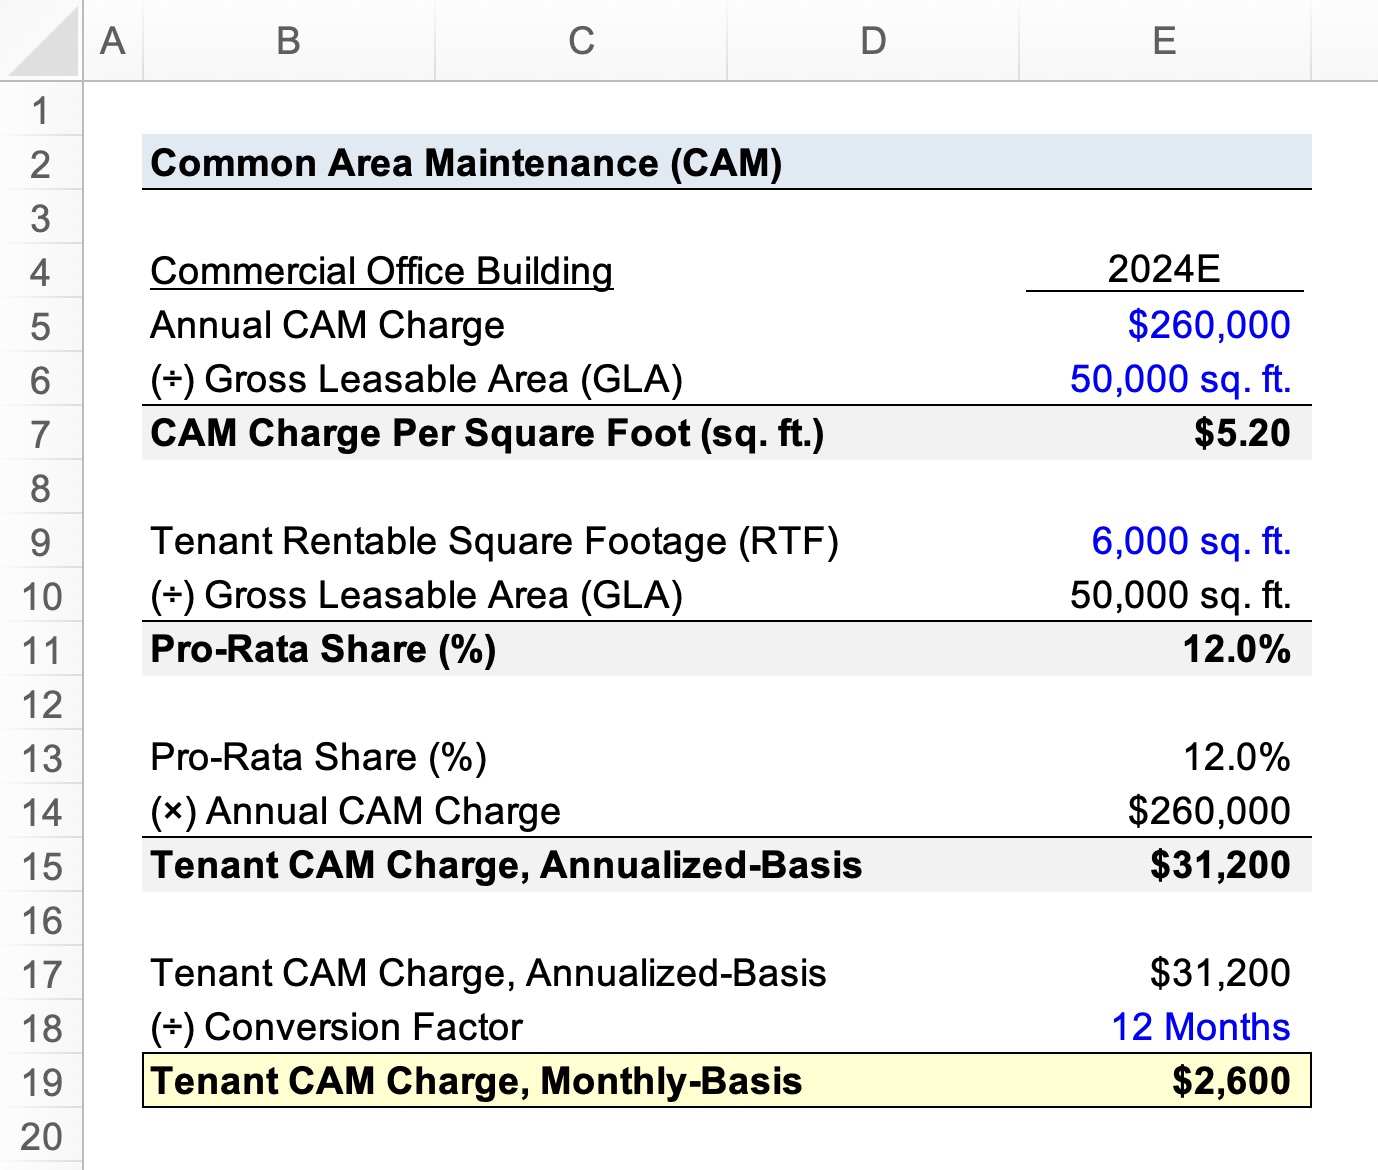Click Pro-Rata Share (%) label in row 13
The width and height of the screenshot is (1378, 1170).
coord(318,757)
